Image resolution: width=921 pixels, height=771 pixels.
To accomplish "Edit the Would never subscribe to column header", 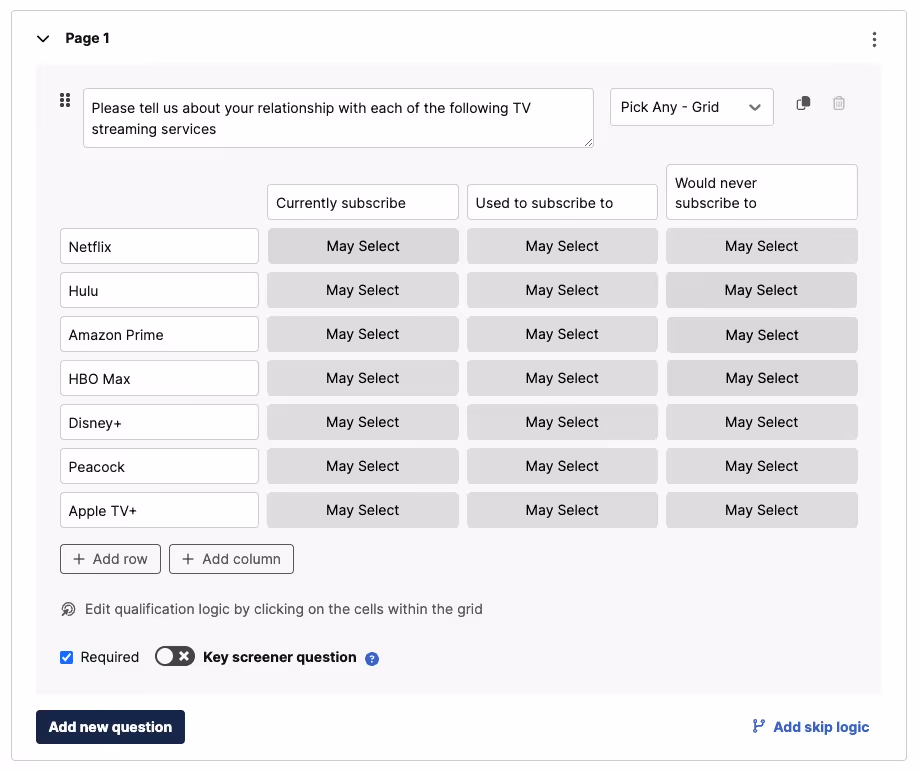I will [761, 192].
